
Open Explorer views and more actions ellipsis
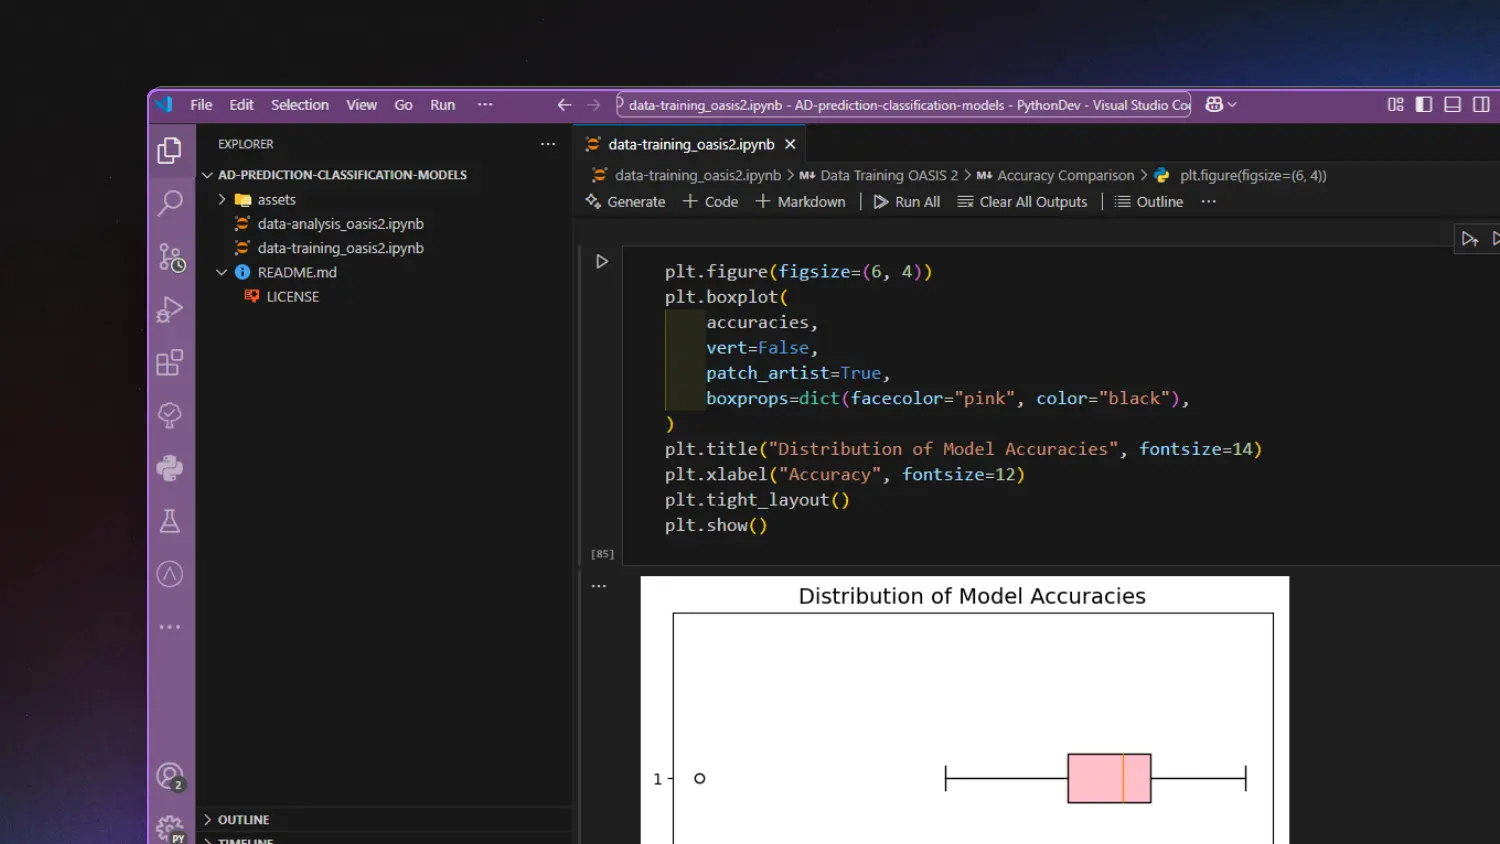(x=548, y=144)
